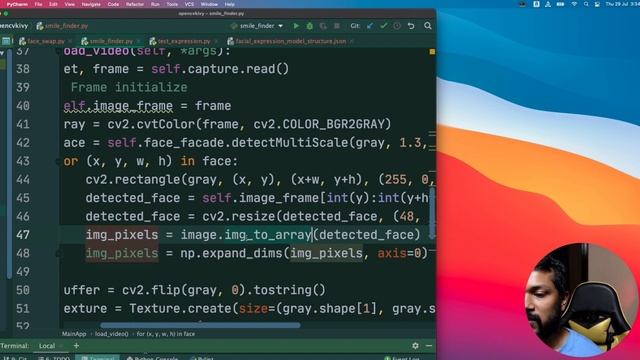
Task: Click cv2.COLOR_BGR2GRAY on line 41
Action: 320,124
